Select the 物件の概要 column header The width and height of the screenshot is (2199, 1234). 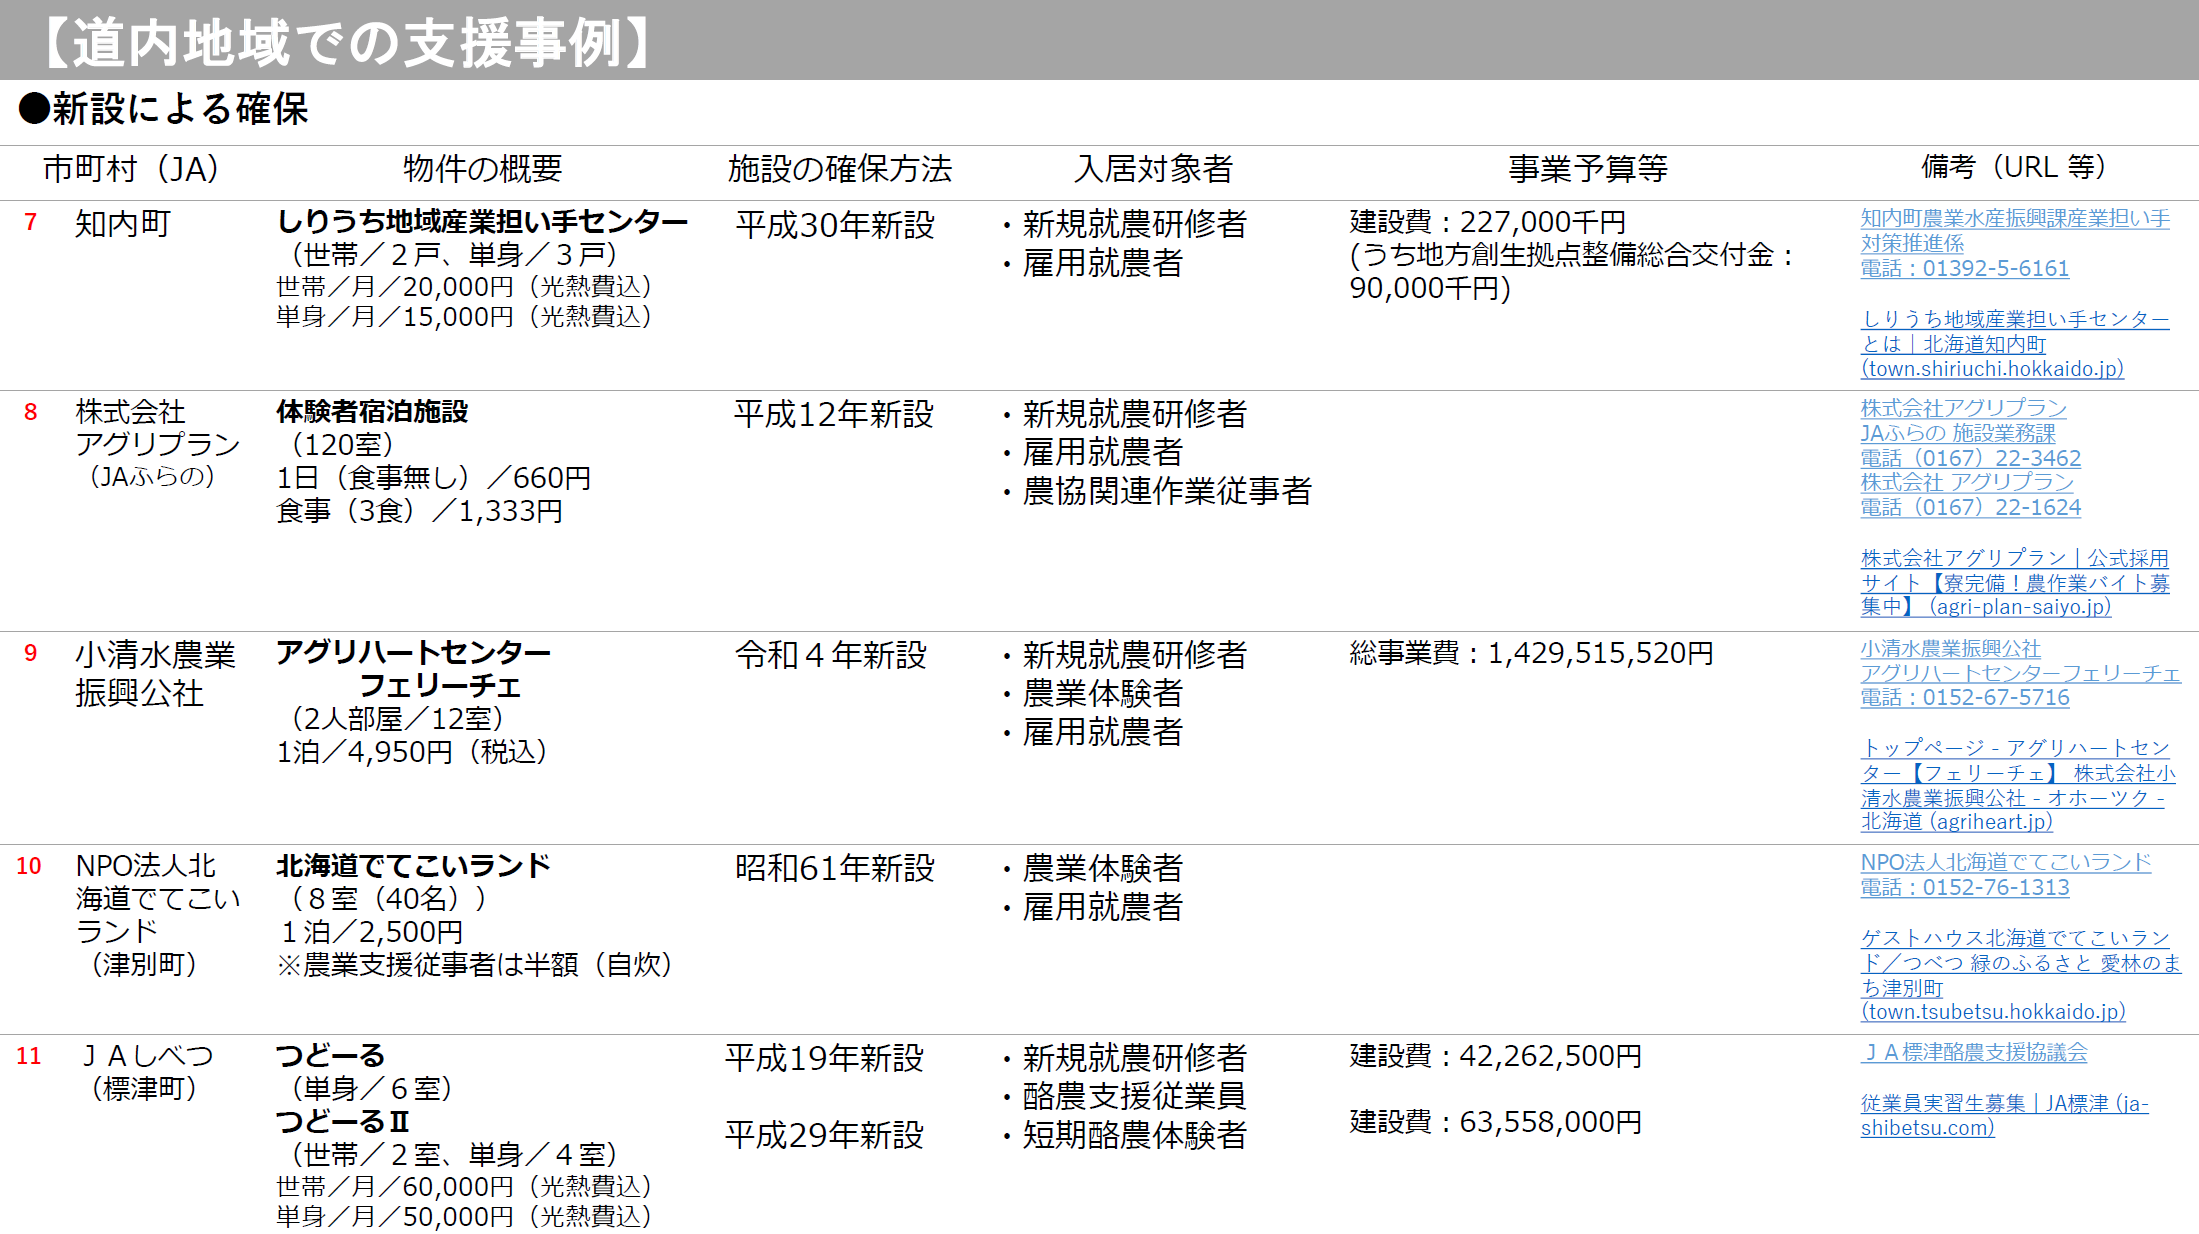point(481,170)
